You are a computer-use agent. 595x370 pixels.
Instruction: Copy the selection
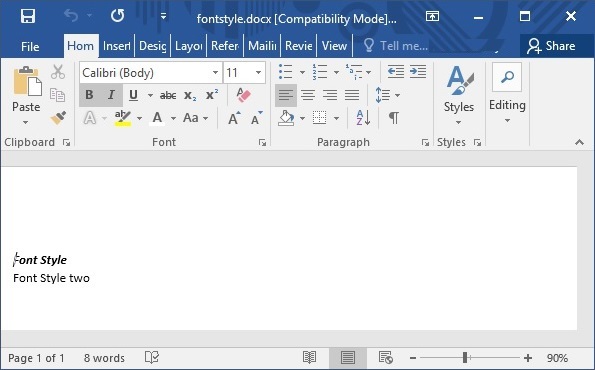pyautogui.click(x=58, y=95)
